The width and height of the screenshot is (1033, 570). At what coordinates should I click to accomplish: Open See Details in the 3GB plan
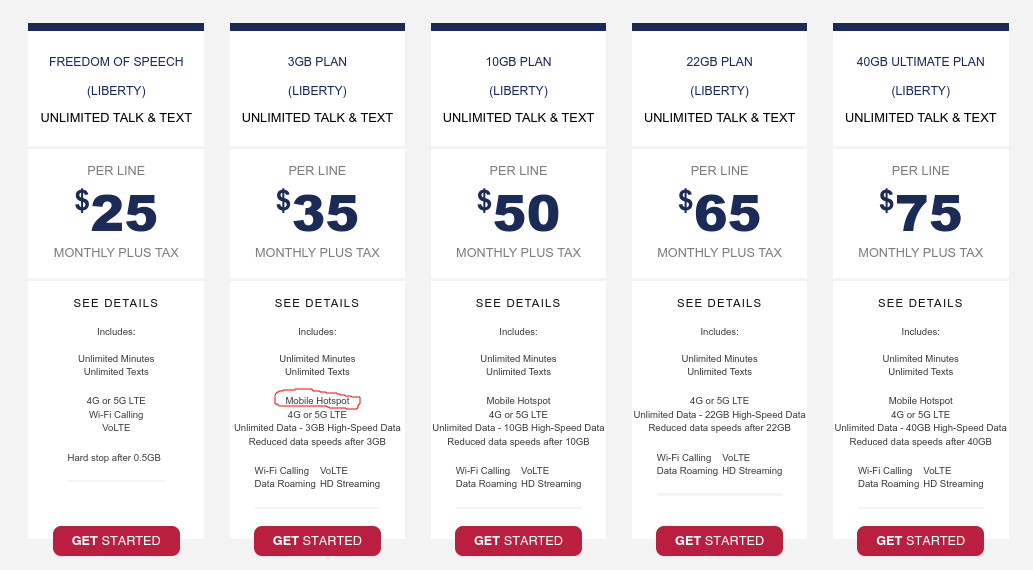pos(317,303)
